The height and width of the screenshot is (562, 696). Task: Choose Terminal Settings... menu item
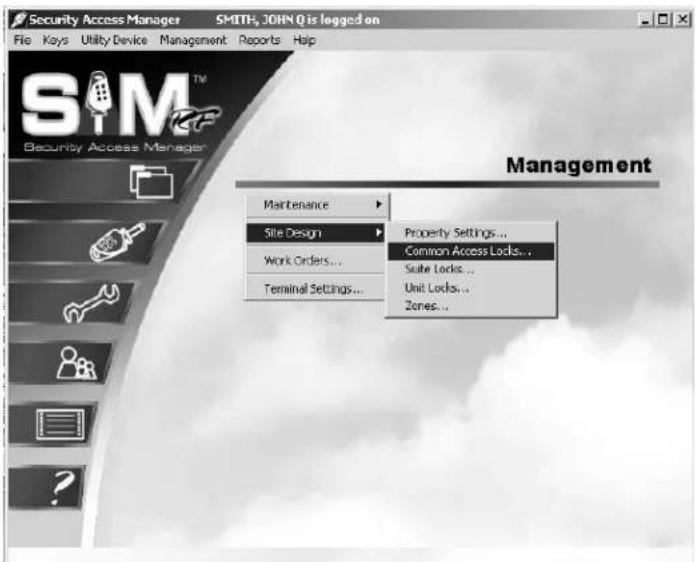[x=315, y=289]
